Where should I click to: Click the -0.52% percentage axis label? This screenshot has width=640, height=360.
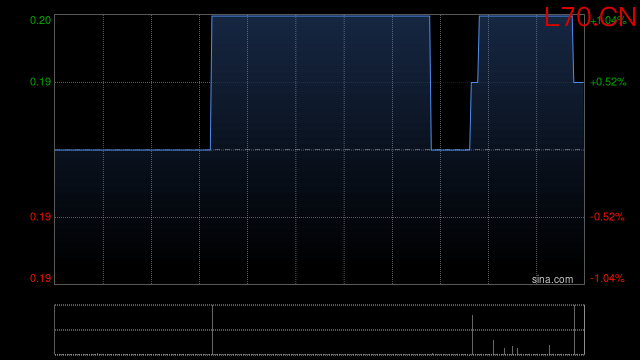click(x=607, y=217)
